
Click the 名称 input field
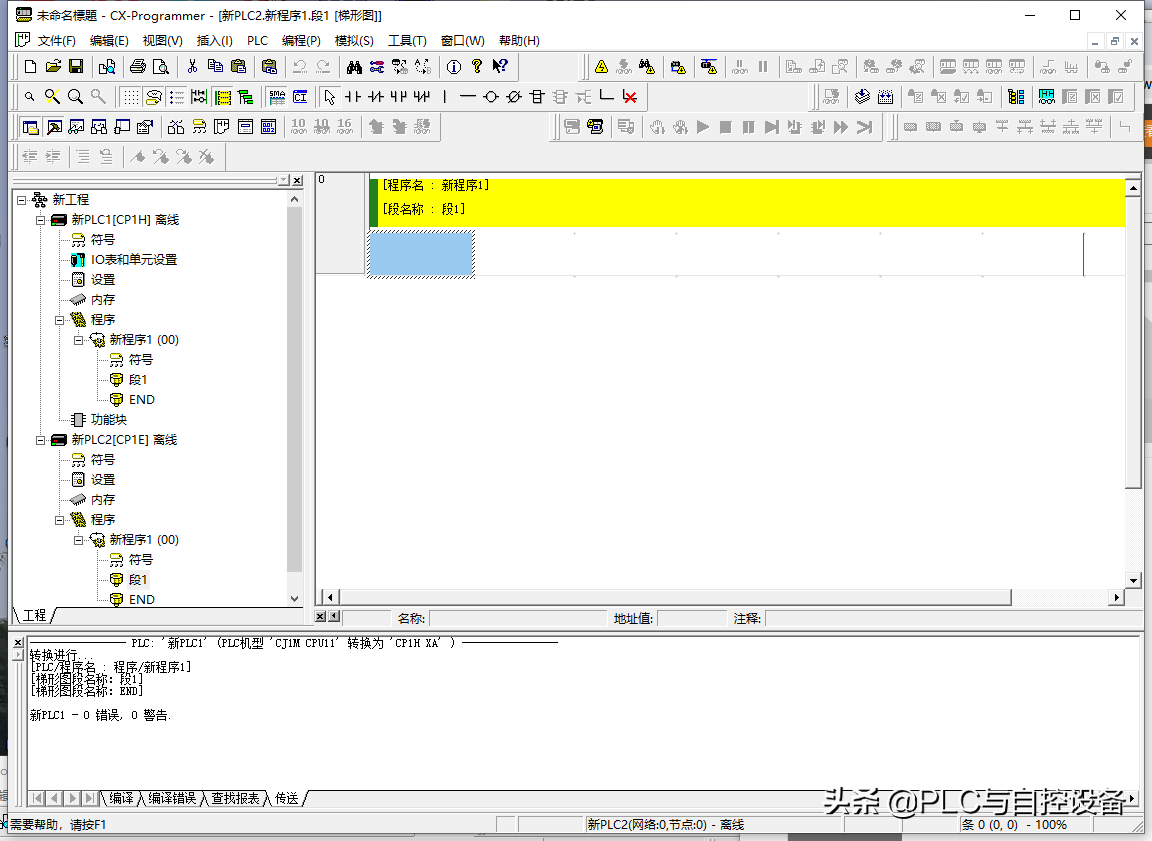(x=517, y=618)
